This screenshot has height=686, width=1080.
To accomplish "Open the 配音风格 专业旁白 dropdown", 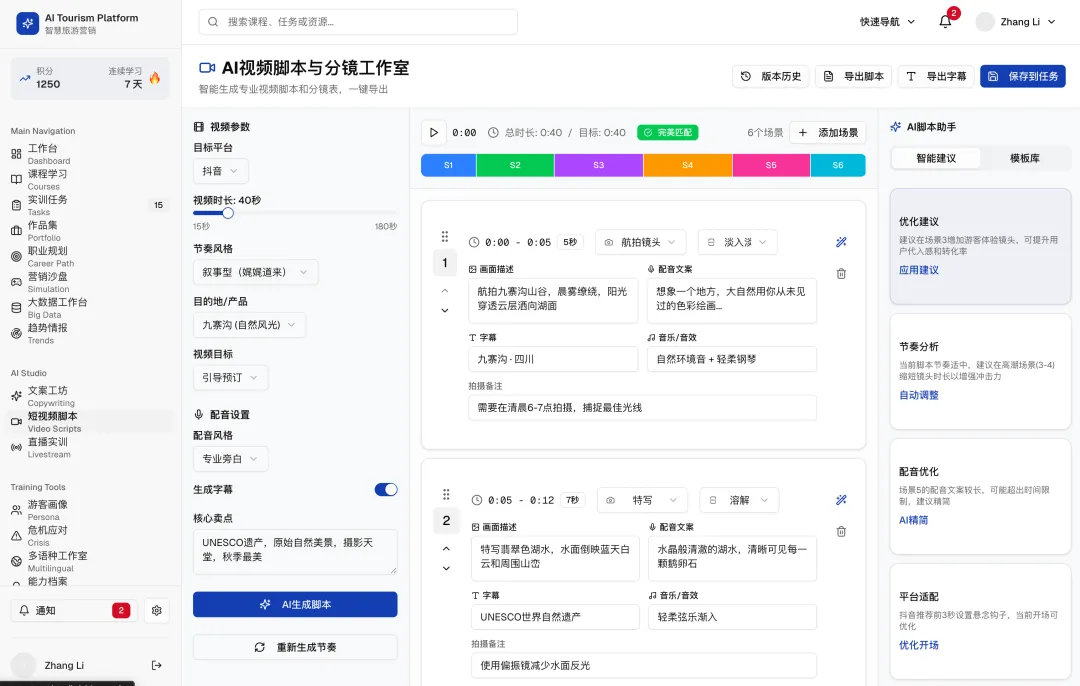I will [230, 459].
